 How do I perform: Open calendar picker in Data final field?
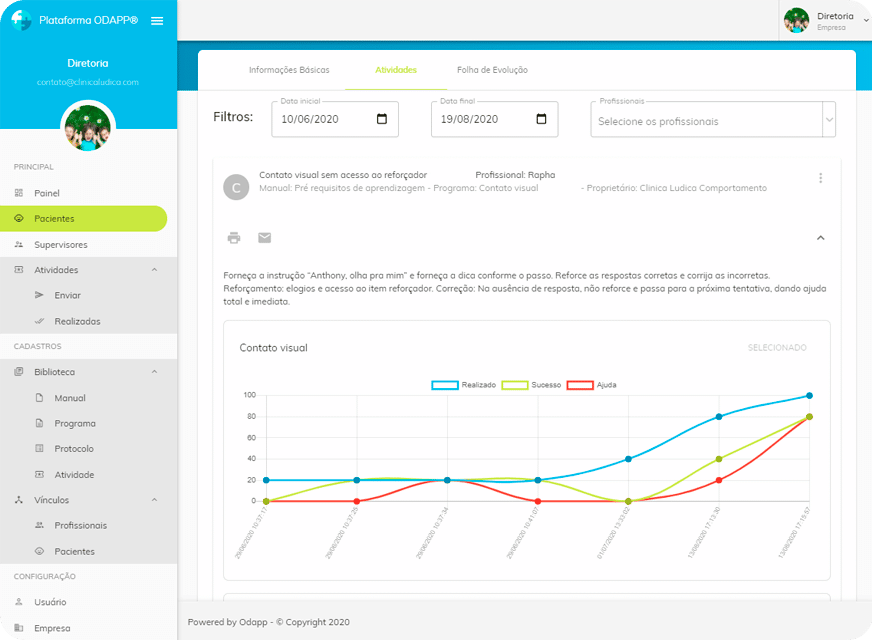pos(542,119)
